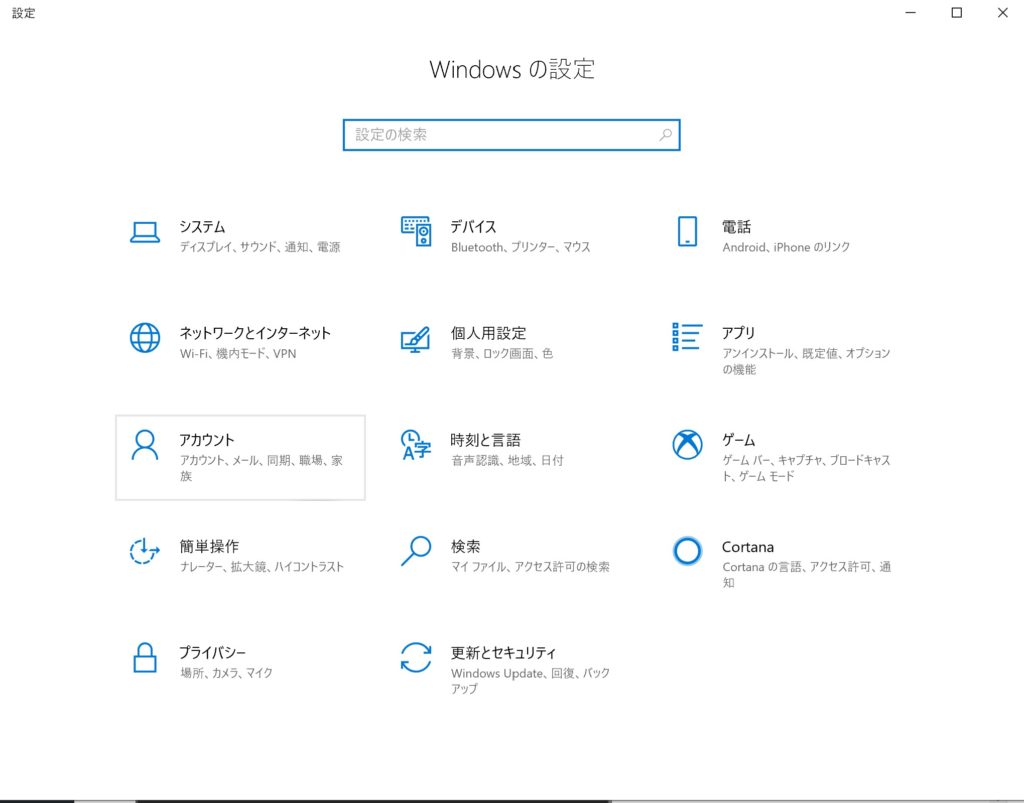Click the text 背景、ロック画面、色

[502, 353]
